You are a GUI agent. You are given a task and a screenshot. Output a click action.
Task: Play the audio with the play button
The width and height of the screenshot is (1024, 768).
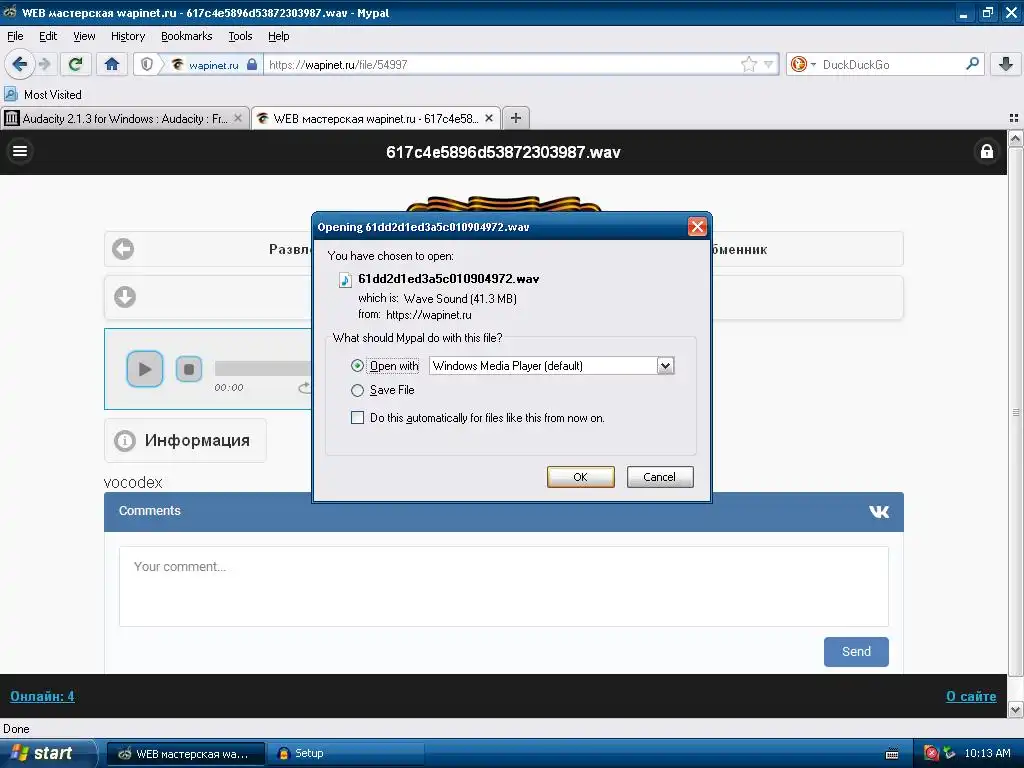[x=145, y=369]
